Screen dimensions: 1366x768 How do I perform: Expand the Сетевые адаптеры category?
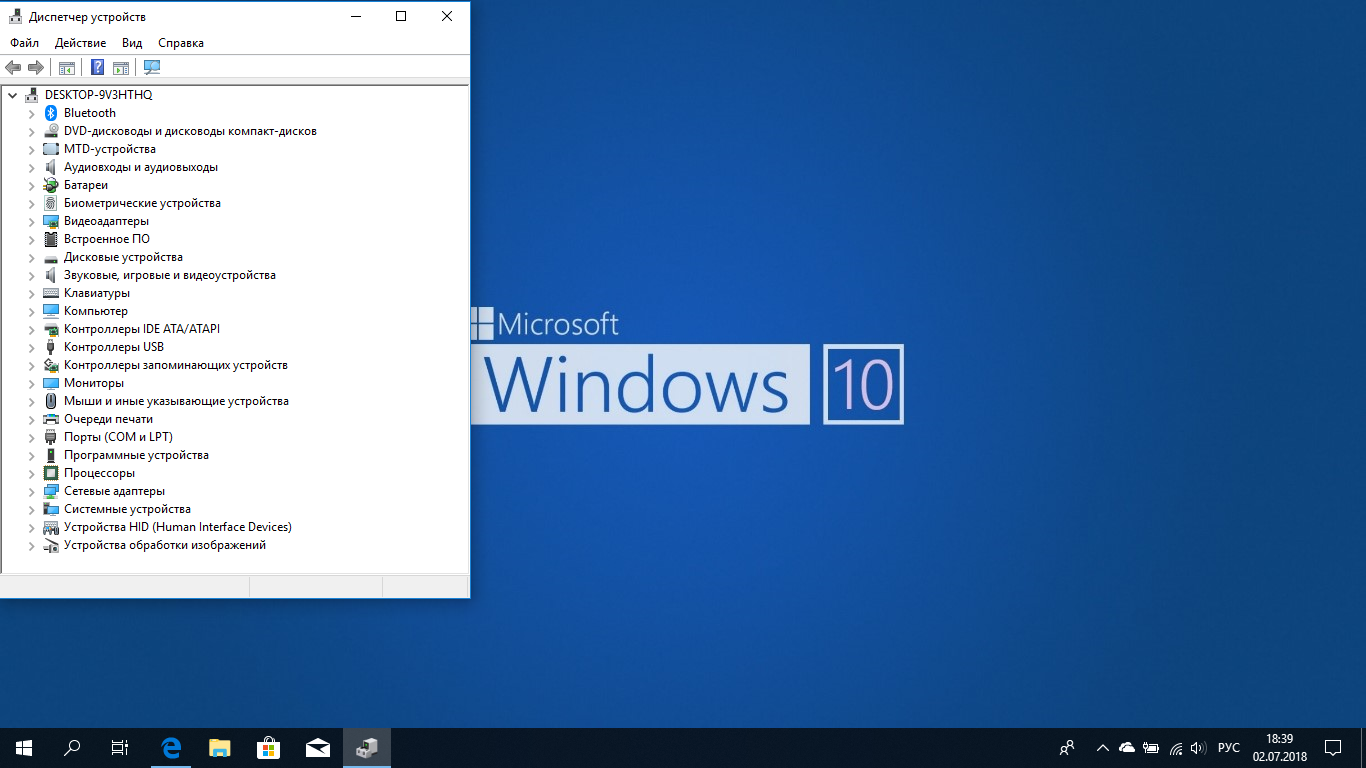coord(32,491)
